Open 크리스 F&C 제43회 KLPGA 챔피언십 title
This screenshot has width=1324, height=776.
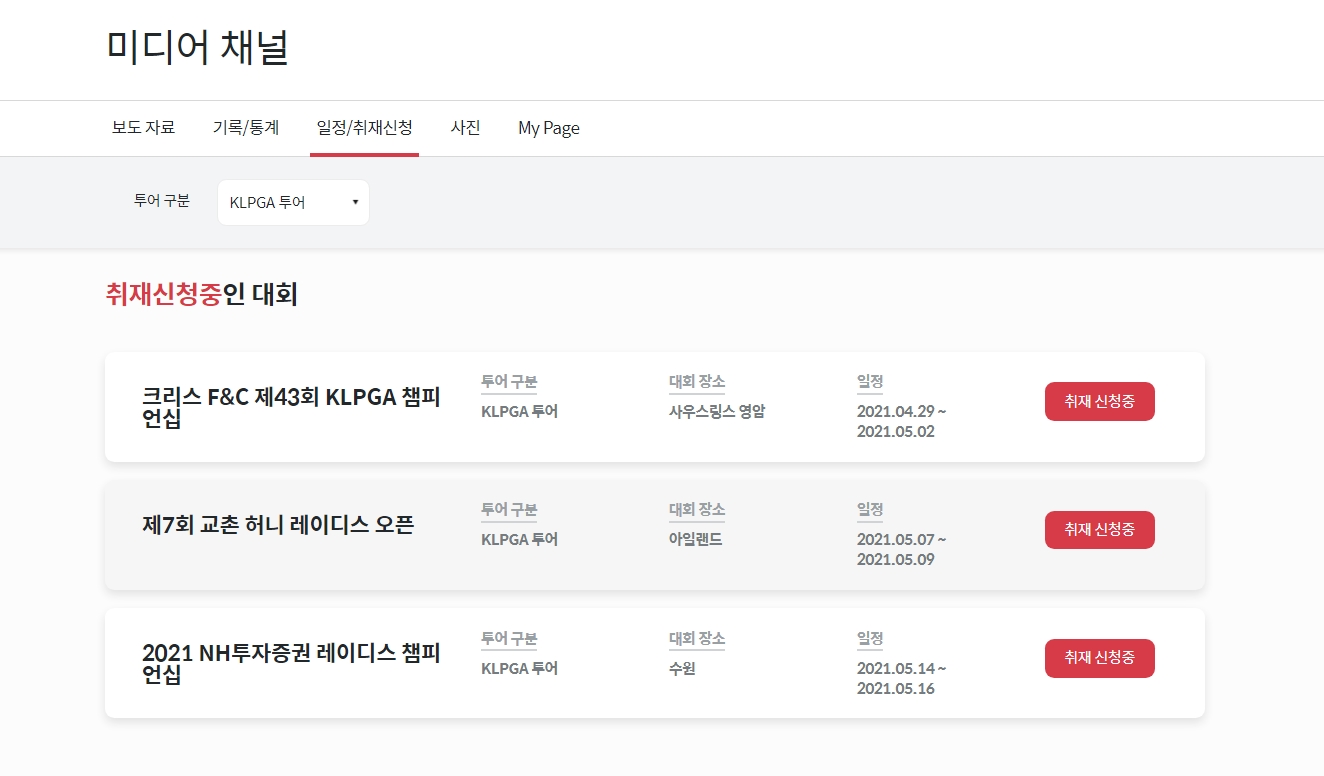291,407
